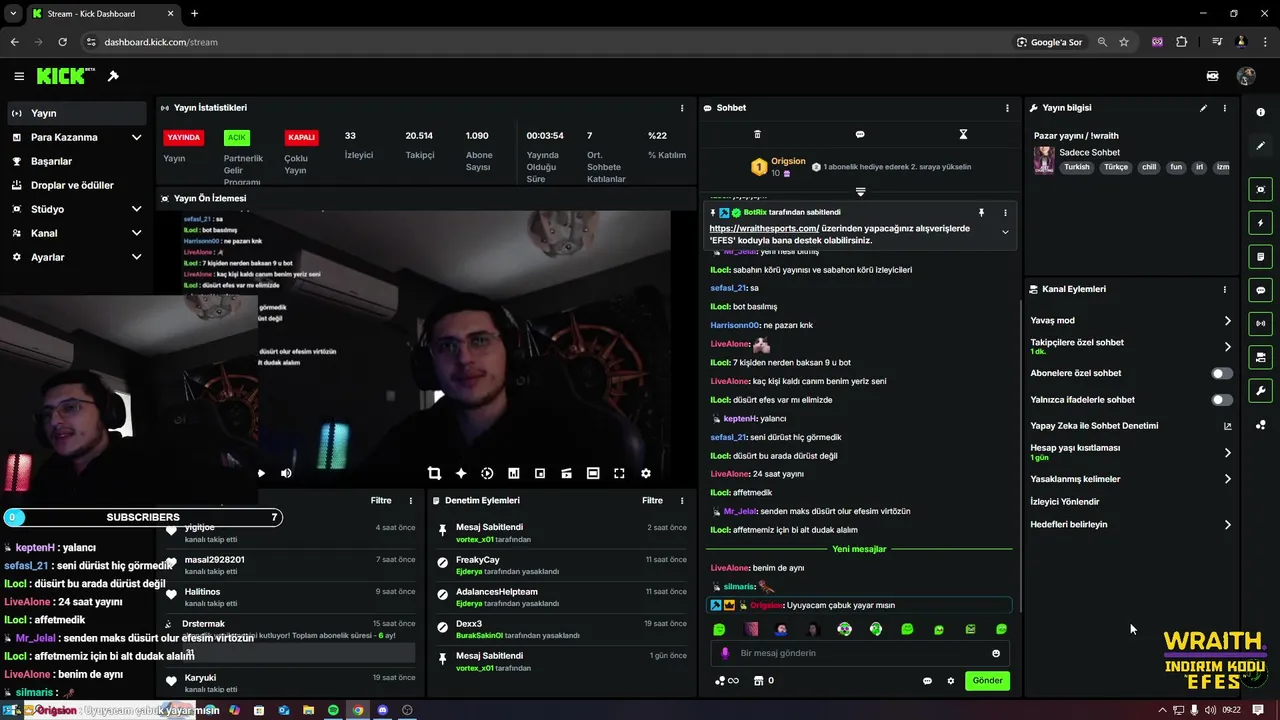
Task: Click the Google'a Sor button in address bar
Action: click(1049, 42)
